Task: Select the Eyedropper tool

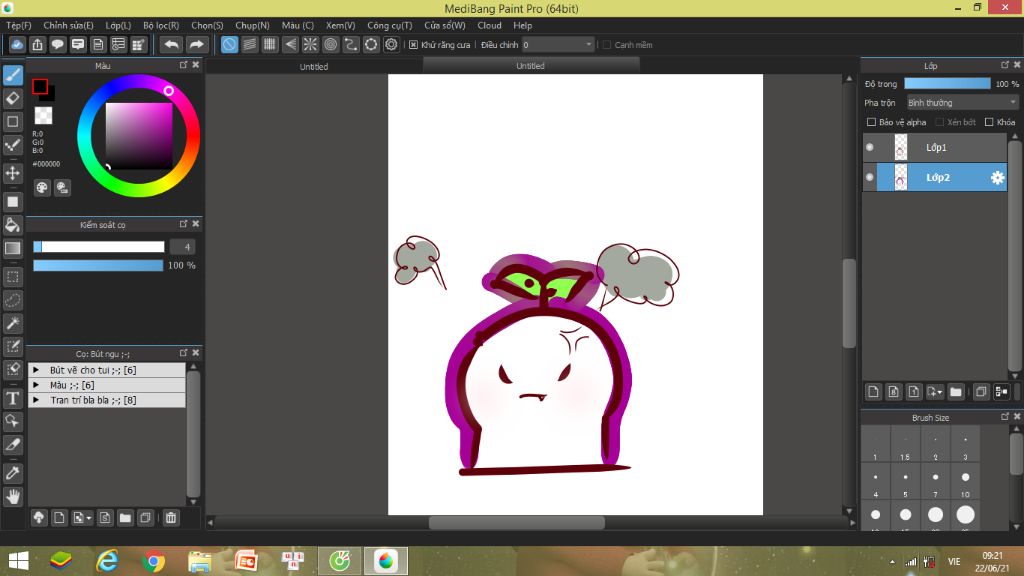Action: pyautogui.click(x=12, y=473)
